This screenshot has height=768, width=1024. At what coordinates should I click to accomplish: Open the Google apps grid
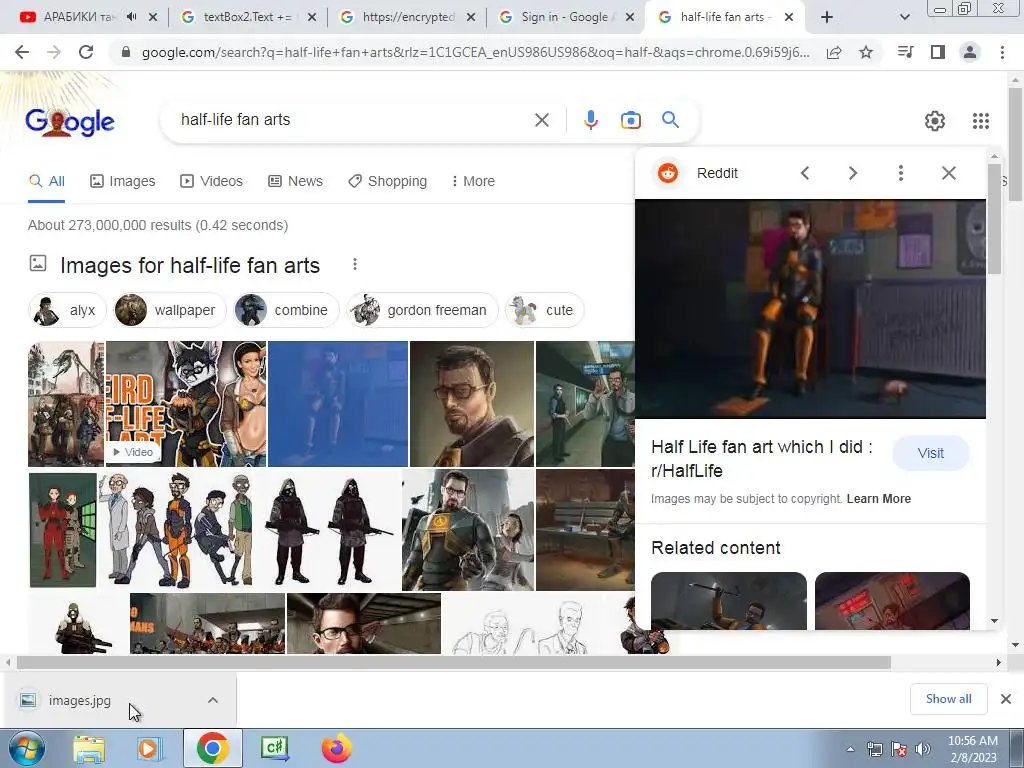pyautogui.click(x=981, y=121)
